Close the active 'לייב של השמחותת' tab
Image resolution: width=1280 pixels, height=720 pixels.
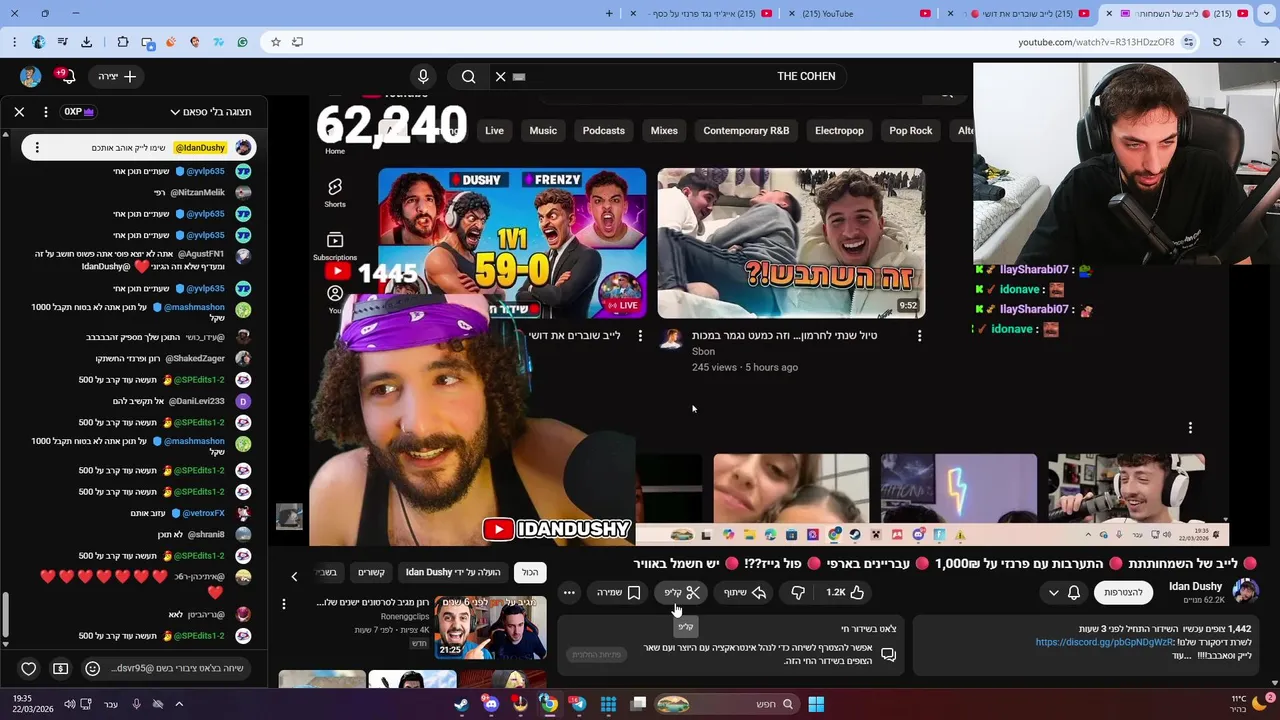coord(1108,13)
